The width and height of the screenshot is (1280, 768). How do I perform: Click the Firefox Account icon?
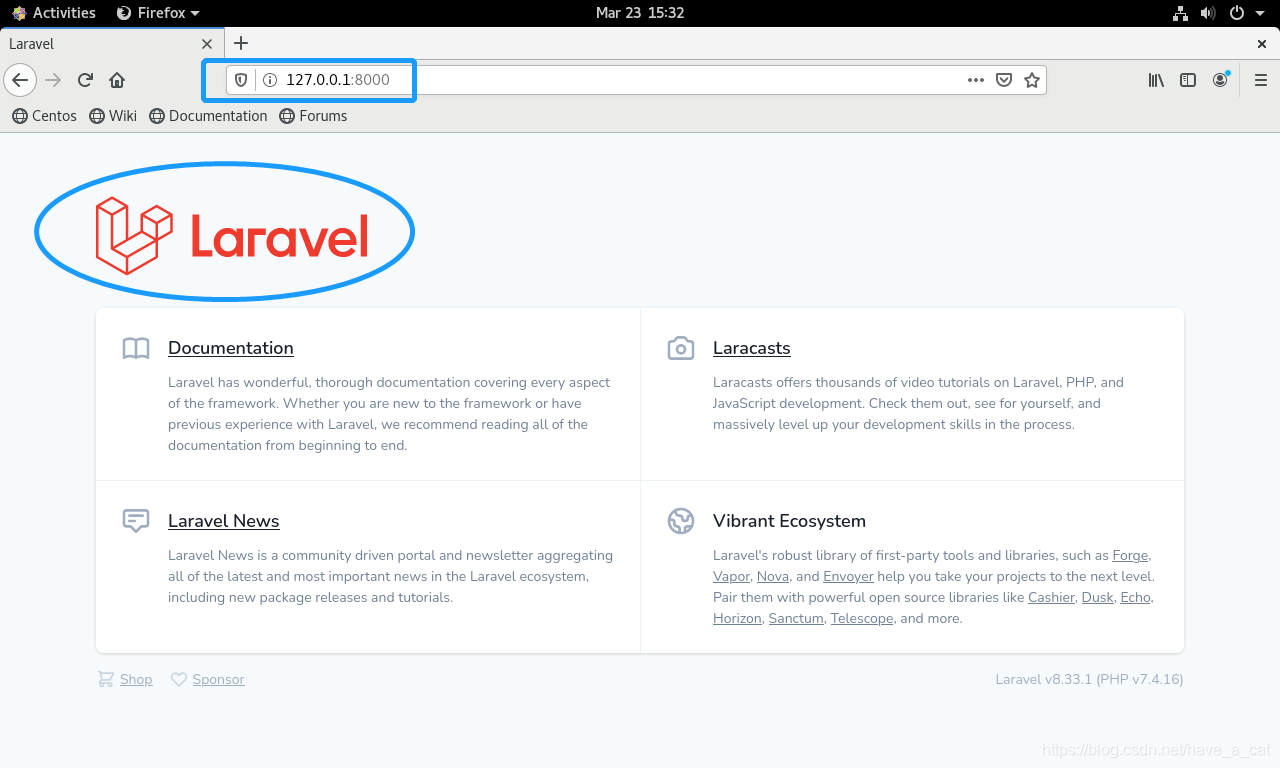[x=1220, y=80]
